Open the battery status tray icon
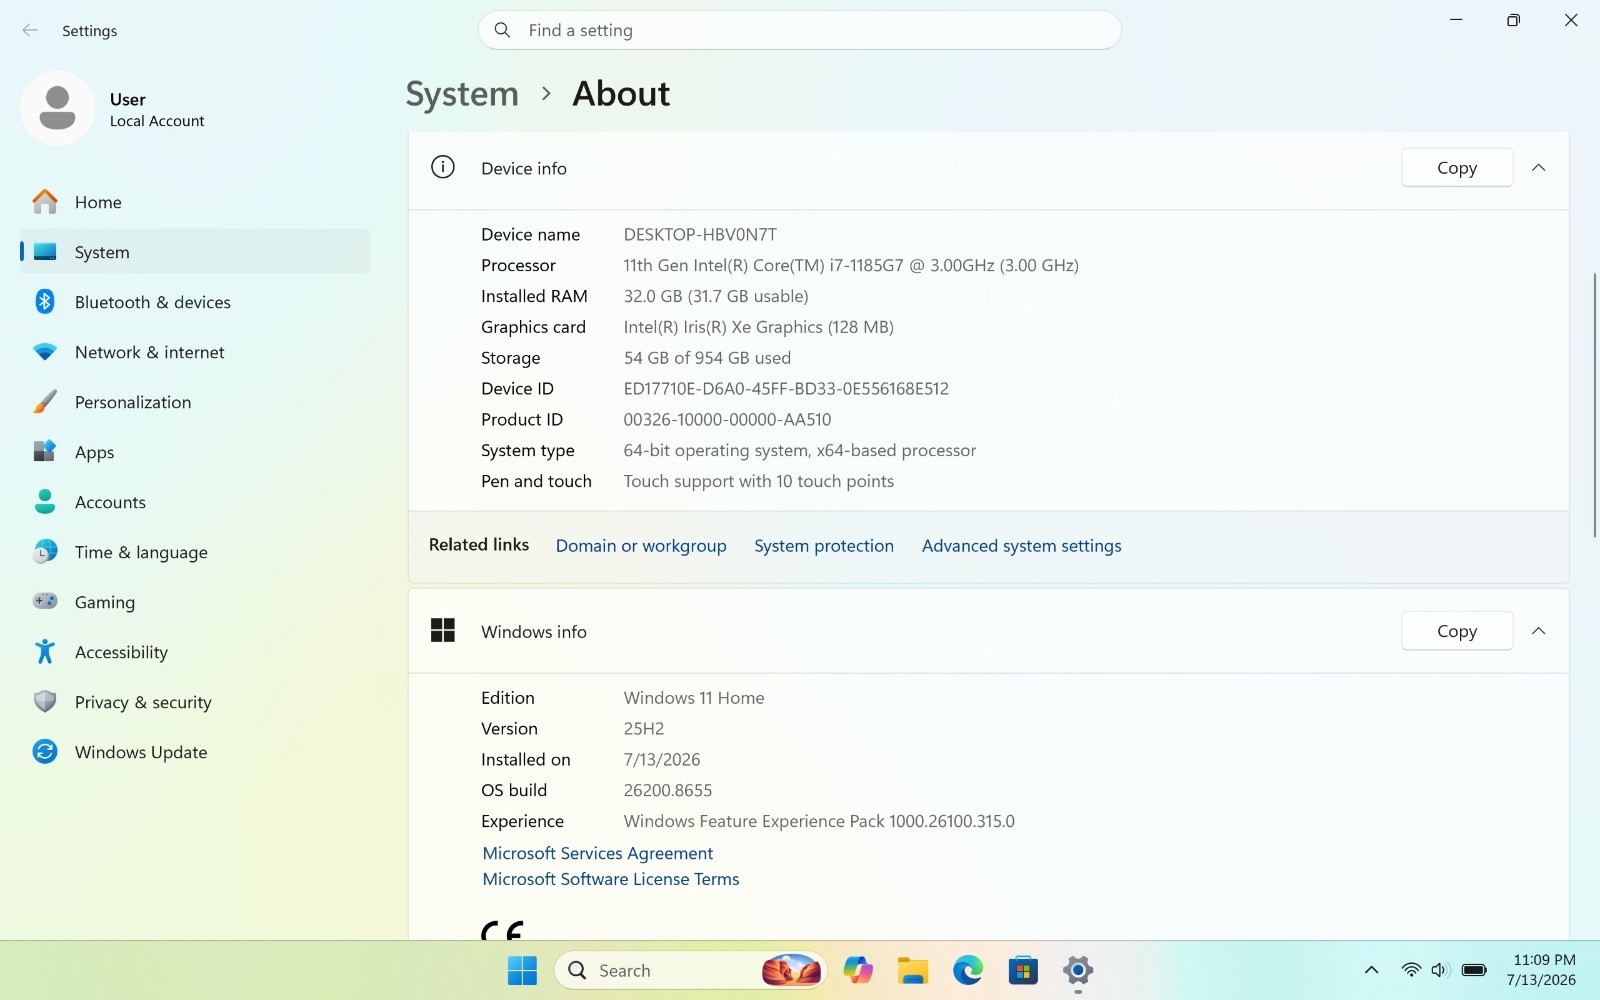1600x1000 pixels. click(1474, 970)
